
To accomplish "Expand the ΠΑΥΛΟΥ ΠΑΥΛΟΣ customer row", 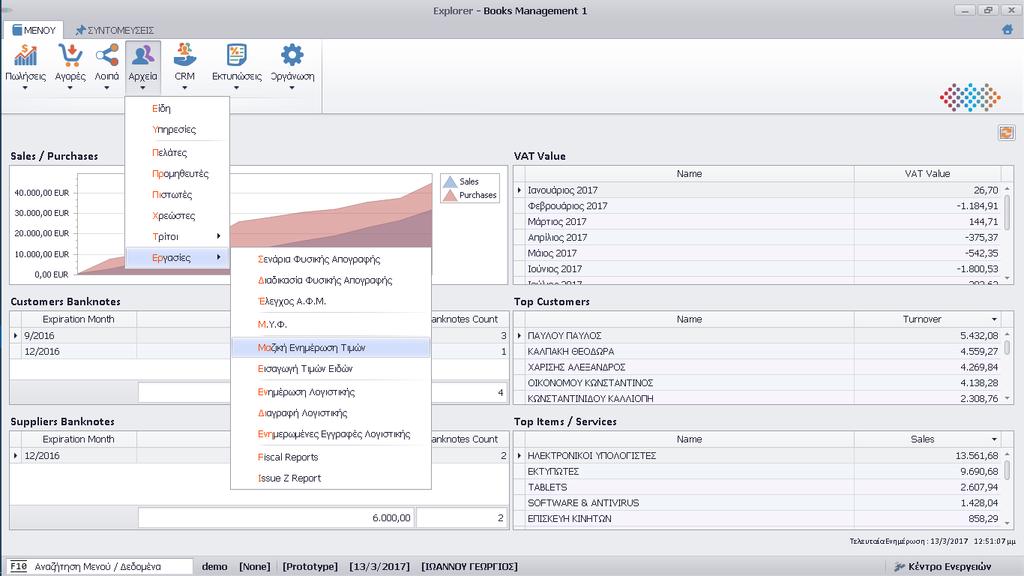I will pyautogui.click(x=519, y=336).
